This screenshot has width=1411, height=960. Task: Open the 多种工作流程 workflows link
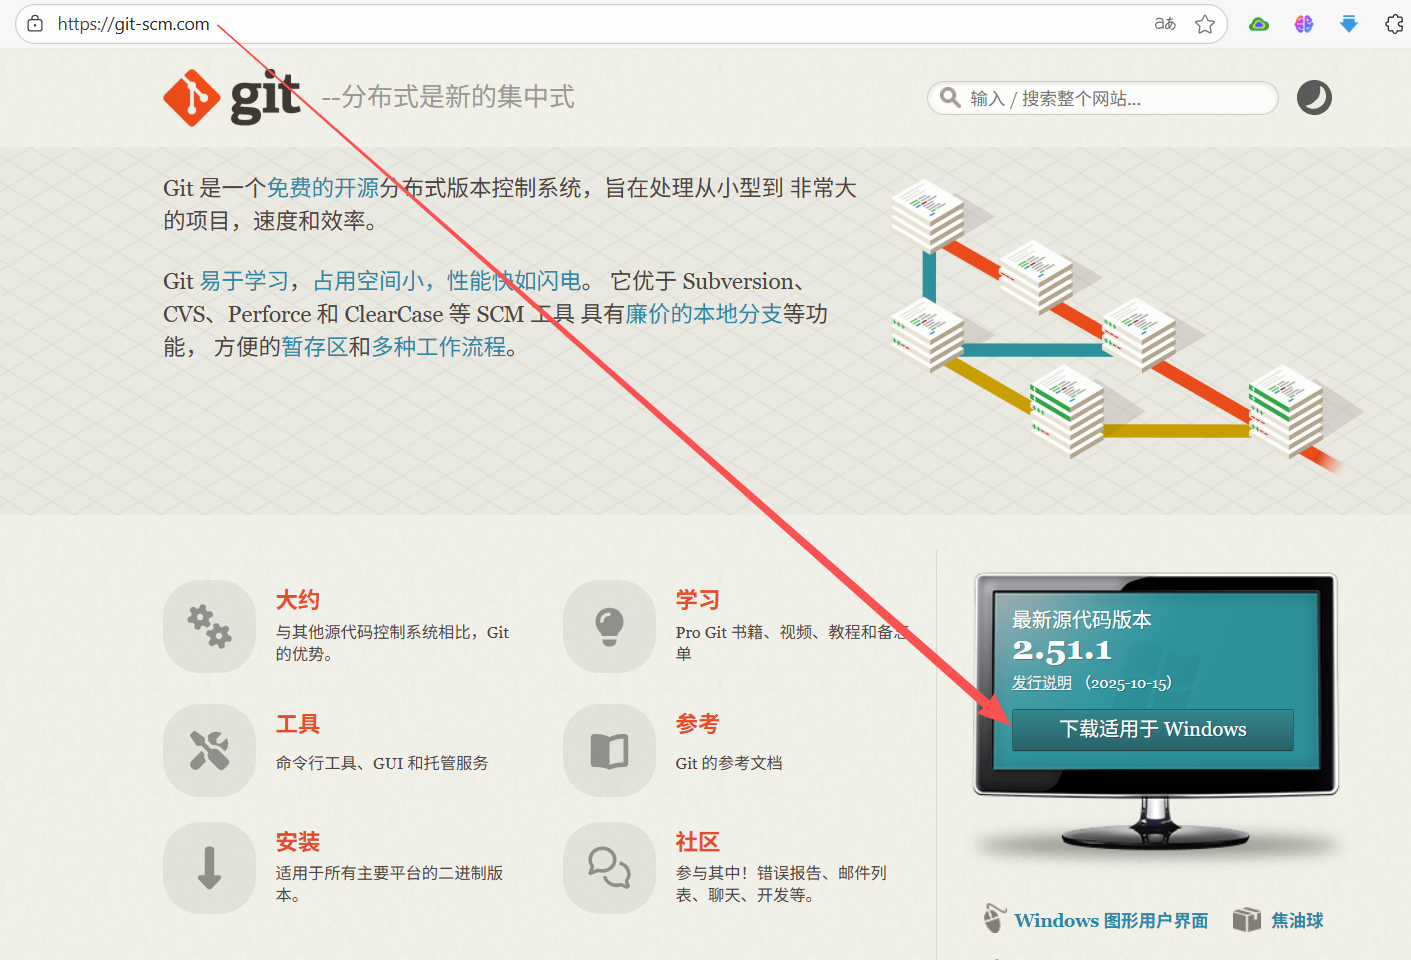point(441,346)
